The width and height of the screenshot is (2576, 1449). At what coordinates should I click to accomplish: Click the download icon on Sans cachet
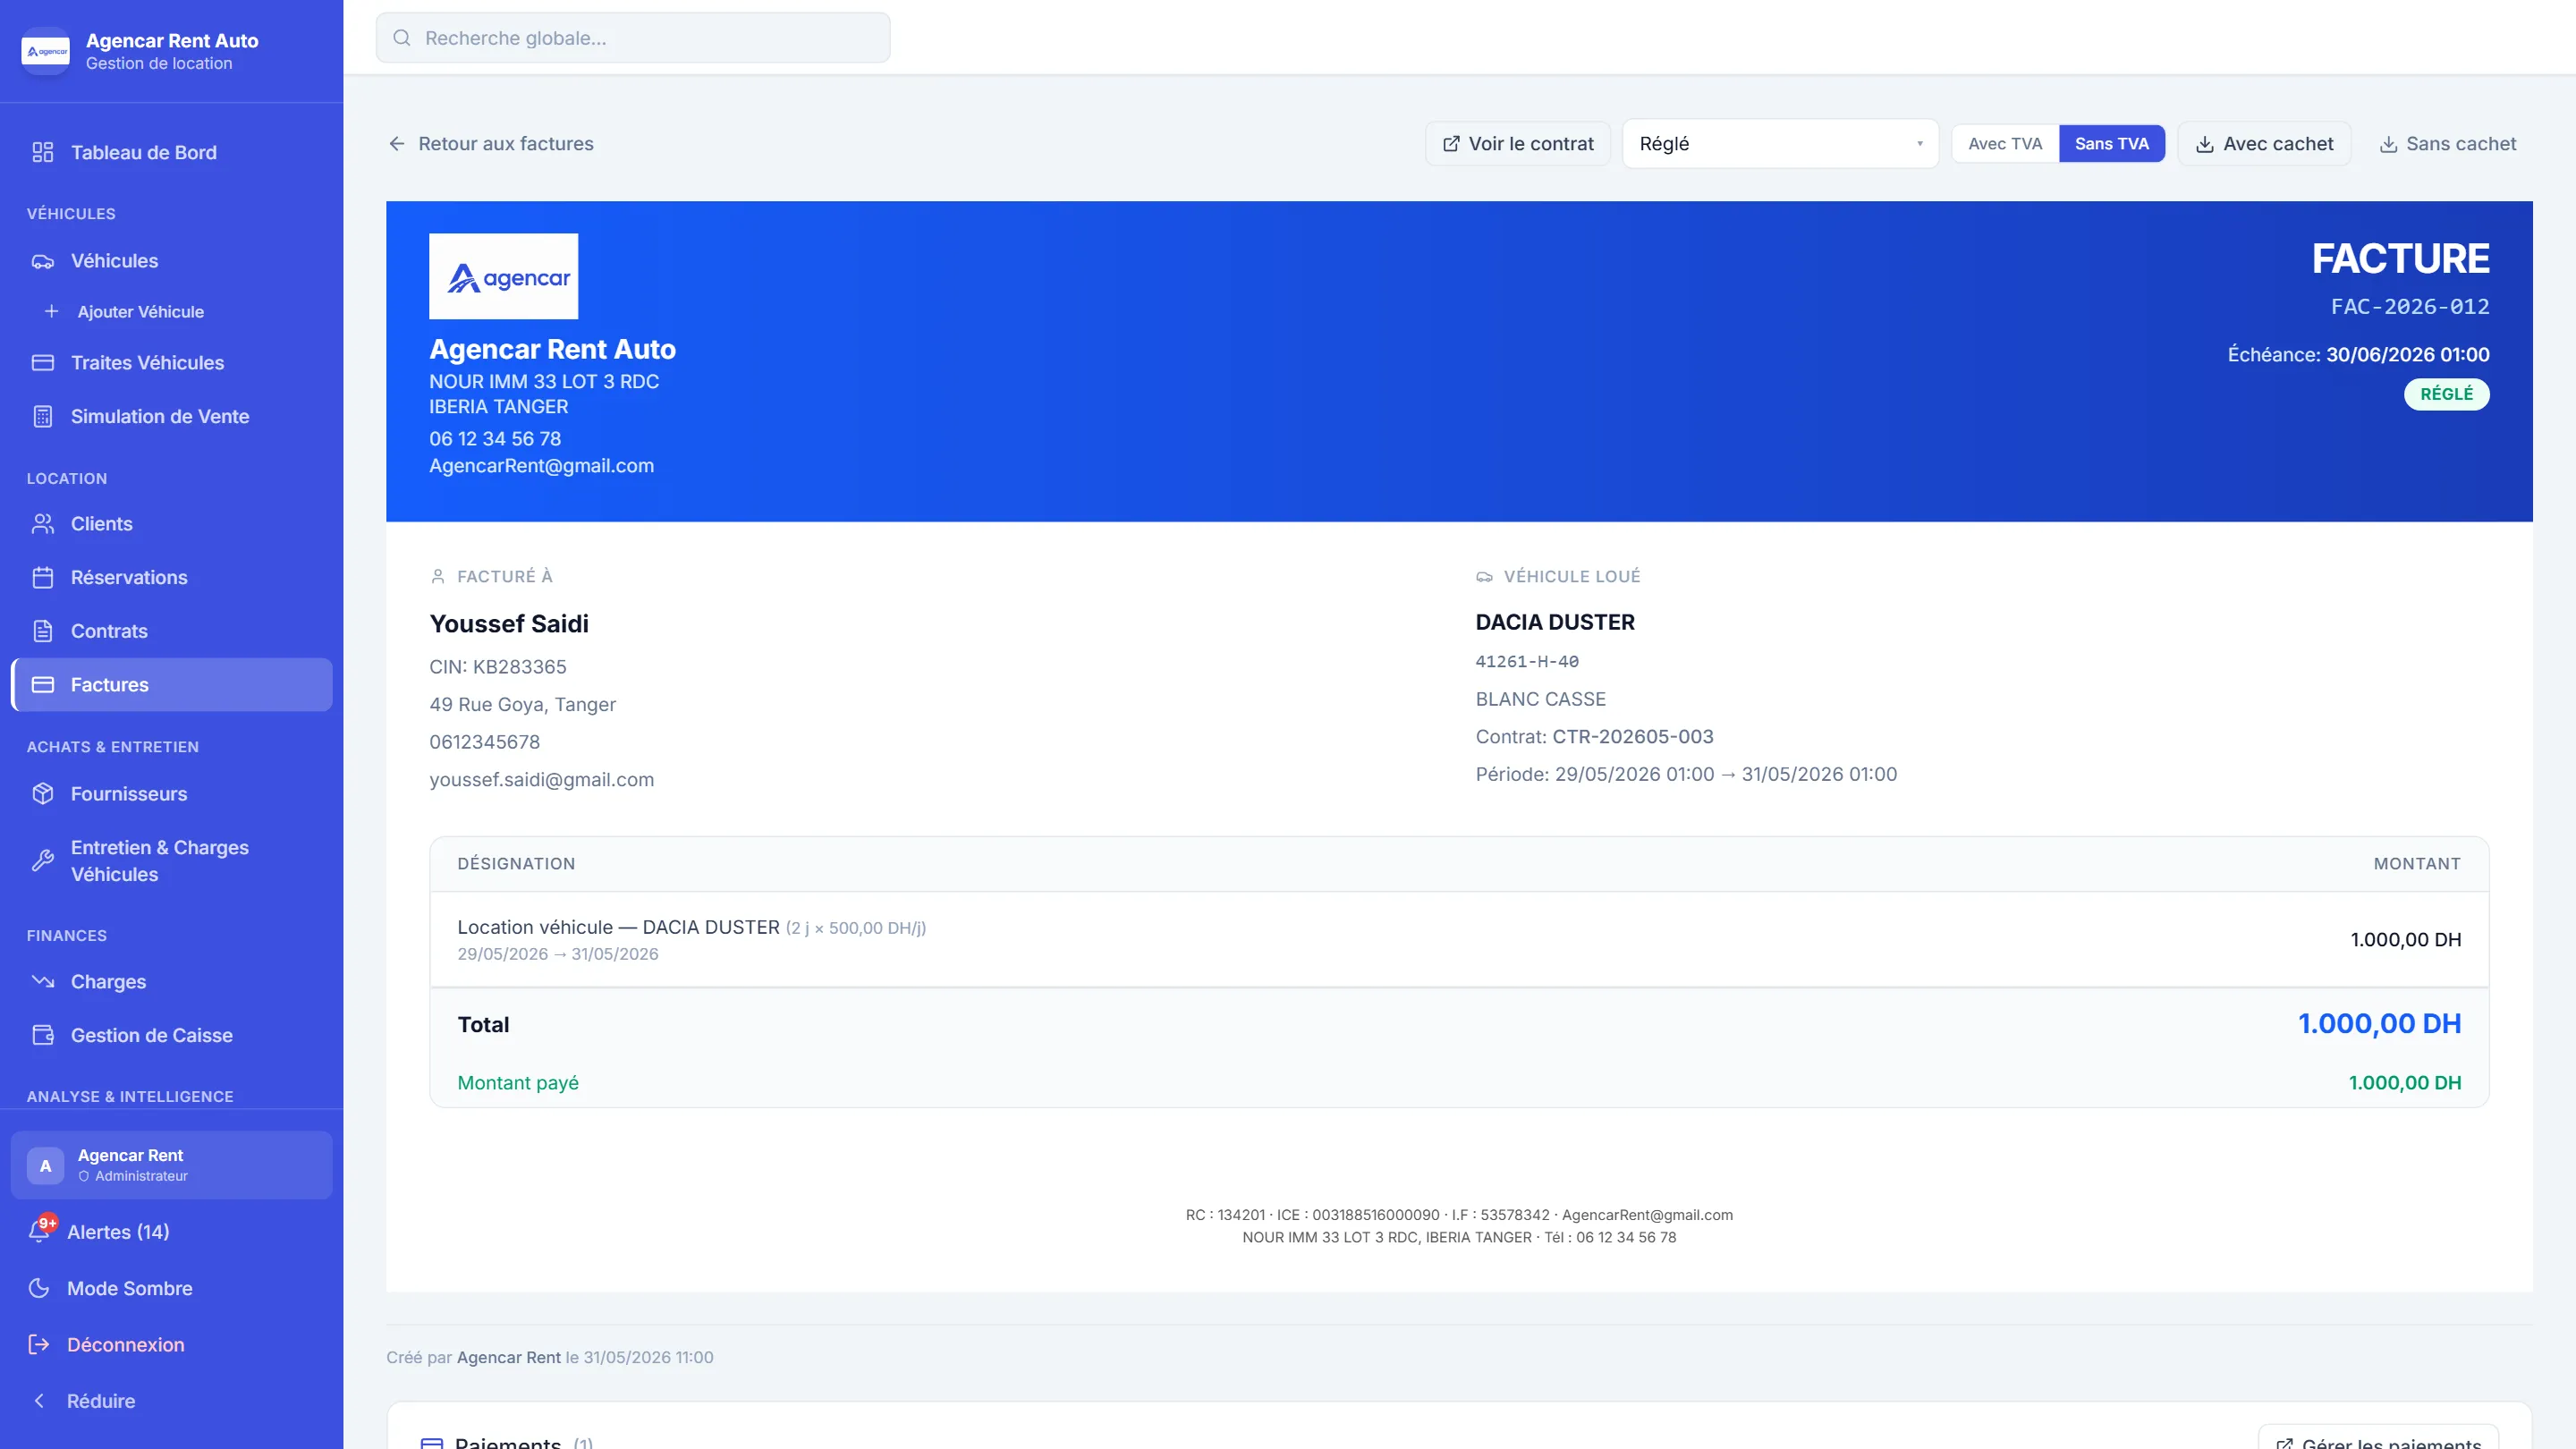2388,144
